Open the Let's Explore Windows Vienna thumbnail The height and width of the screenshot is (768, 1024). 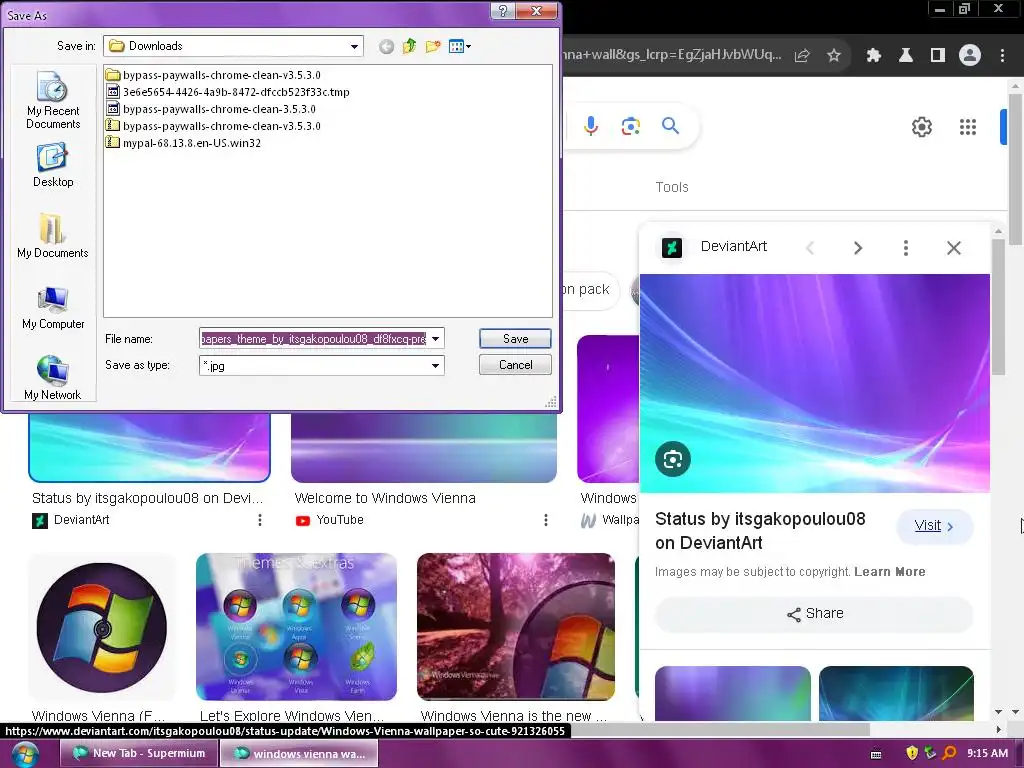(296, 627)
